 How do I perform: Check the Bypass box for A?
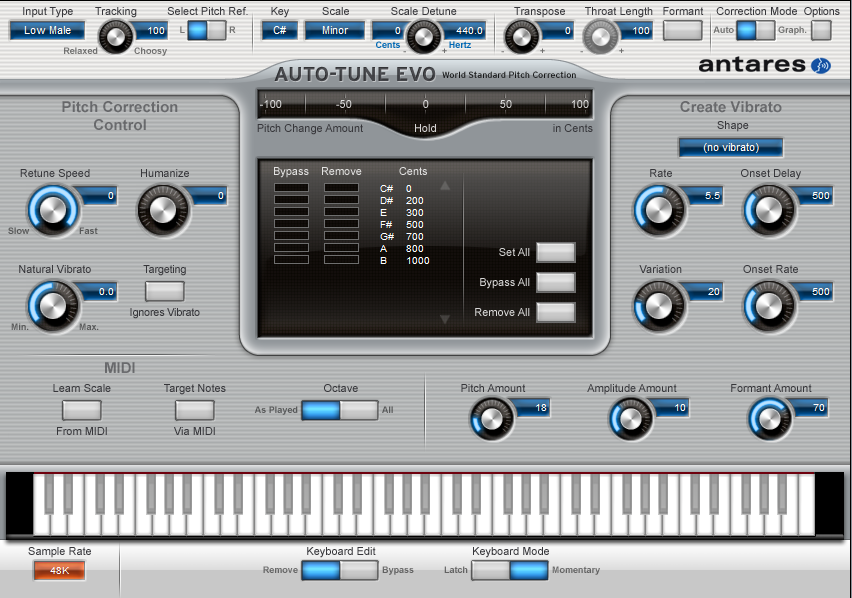(291, 248)
